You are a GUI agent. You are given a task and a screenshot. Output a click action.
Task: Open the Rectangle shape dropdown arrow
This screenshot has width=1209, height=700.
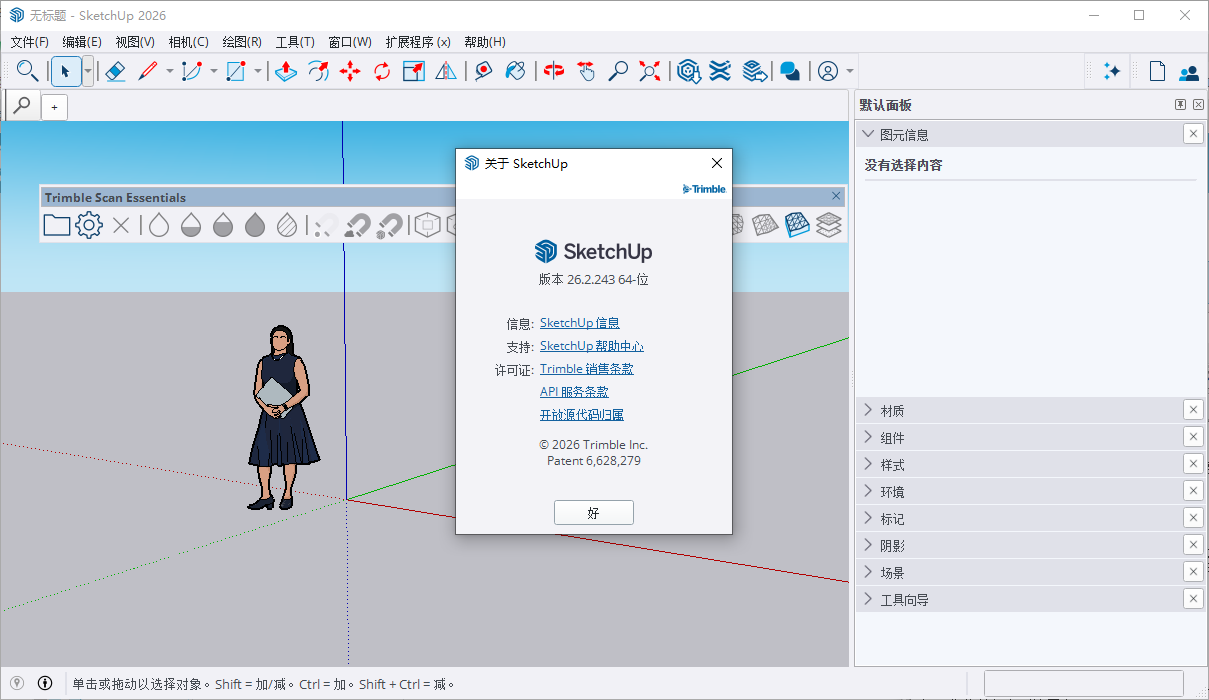257,71
